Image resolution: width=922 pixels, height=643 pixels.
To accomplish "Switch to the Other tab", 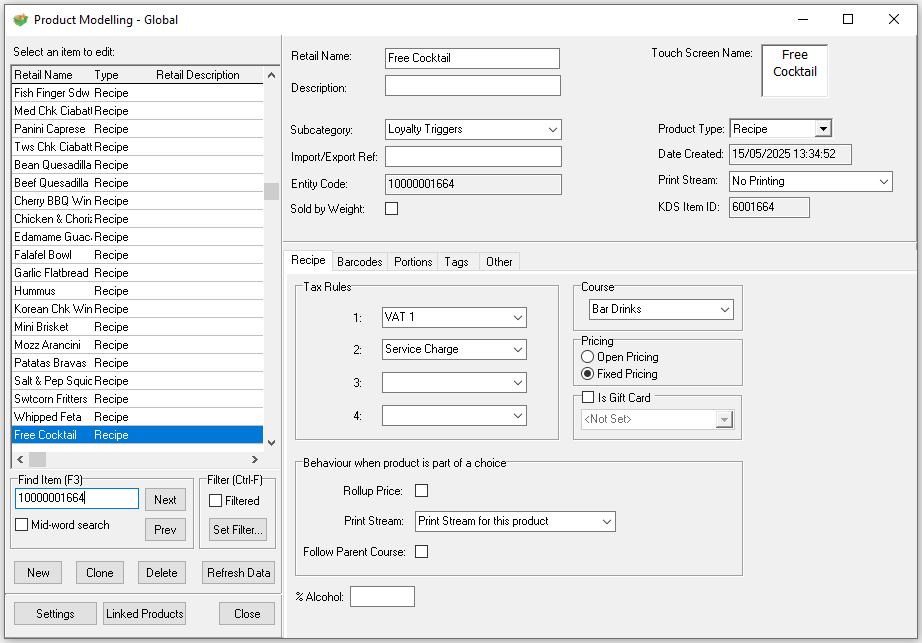I will pyautogui.click(x=499, y=262).
